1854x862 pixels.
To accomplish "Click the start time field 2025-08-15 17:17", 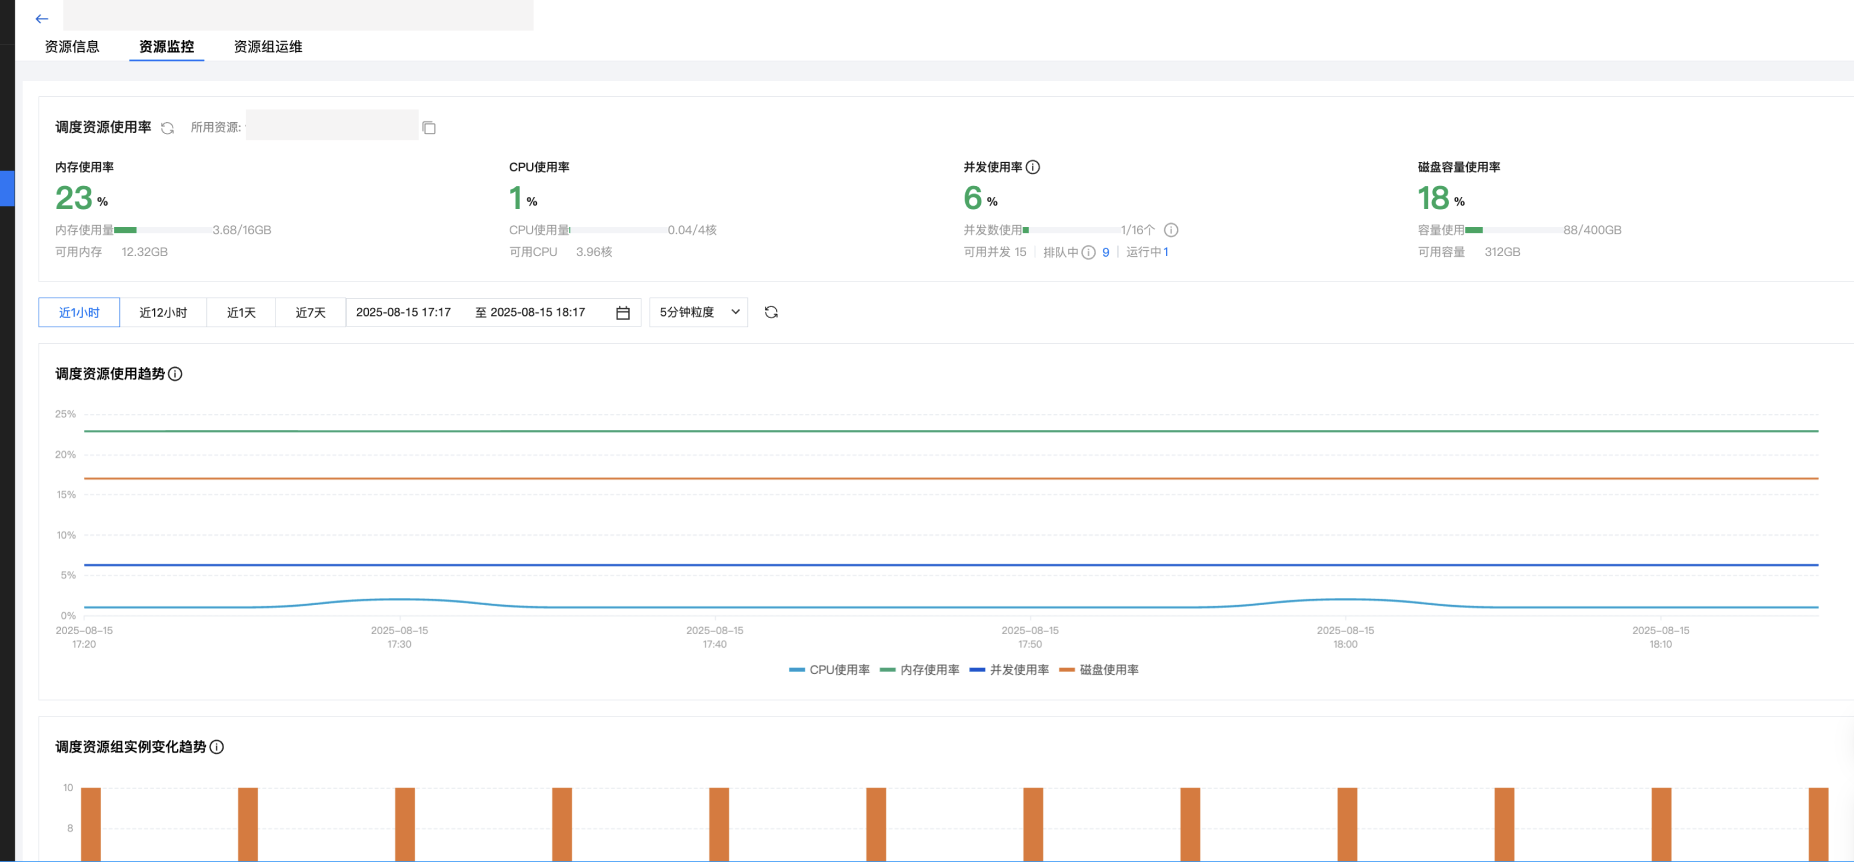I will tap(404, 312).
